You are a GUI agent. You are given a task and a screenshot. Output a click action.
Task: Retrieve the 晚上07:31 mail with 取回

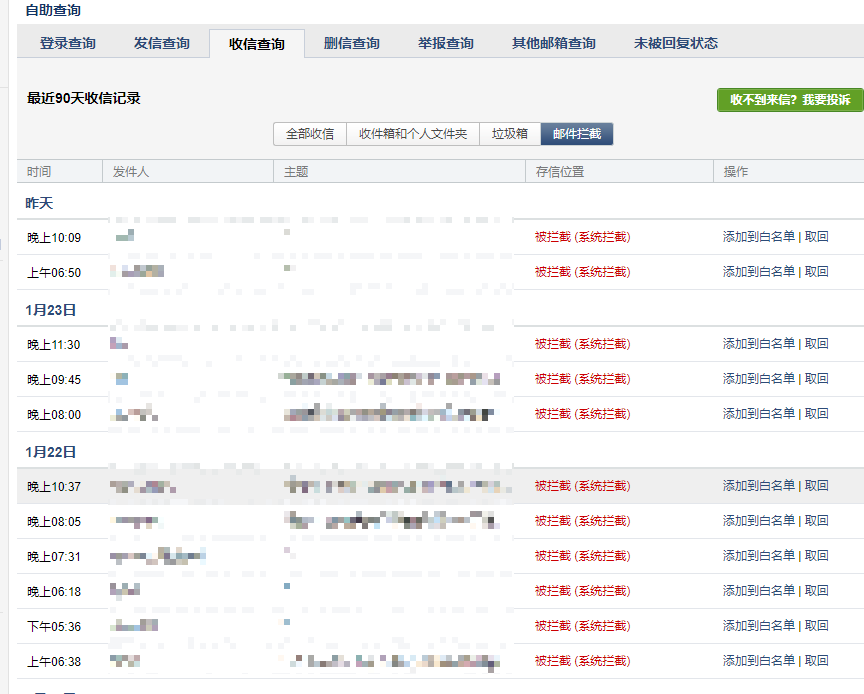[x=817, y=556]
